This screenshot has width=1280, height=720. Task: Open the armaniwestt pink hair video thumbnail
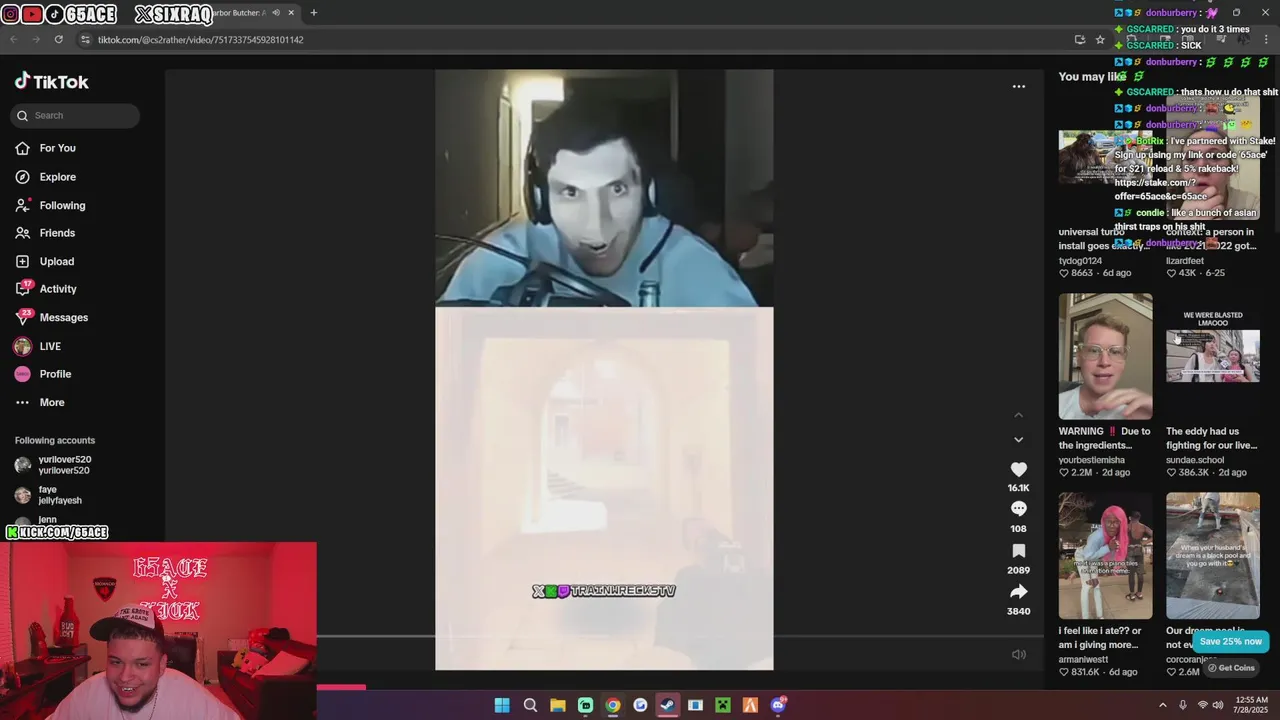(x=1105, y=555)
